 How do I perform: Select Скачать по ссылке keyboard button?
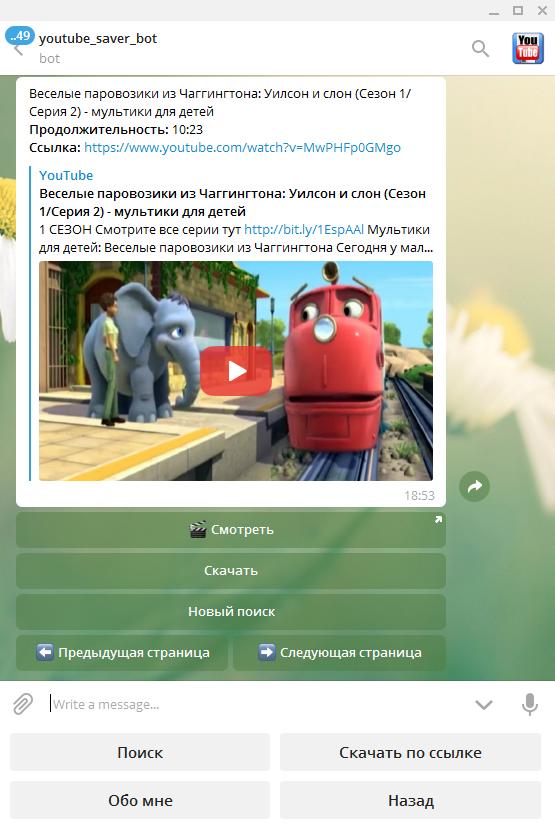410,752
